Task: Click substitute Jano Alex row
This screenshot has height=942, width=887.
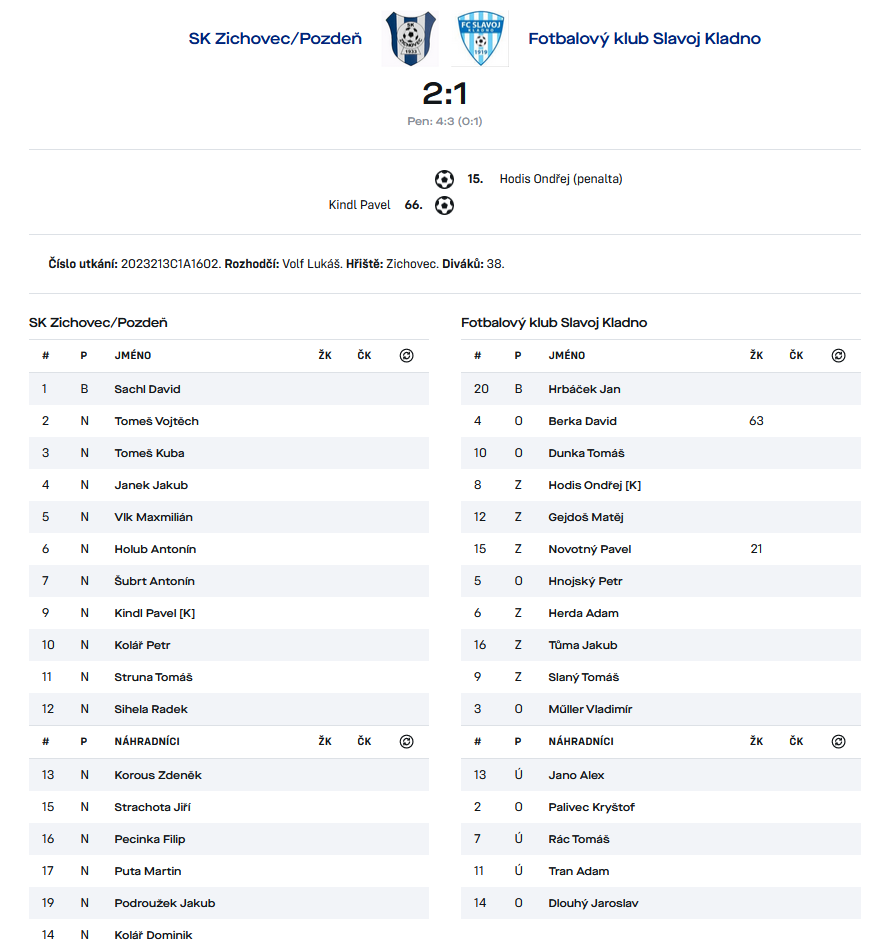Action: (x=576, y=776)
